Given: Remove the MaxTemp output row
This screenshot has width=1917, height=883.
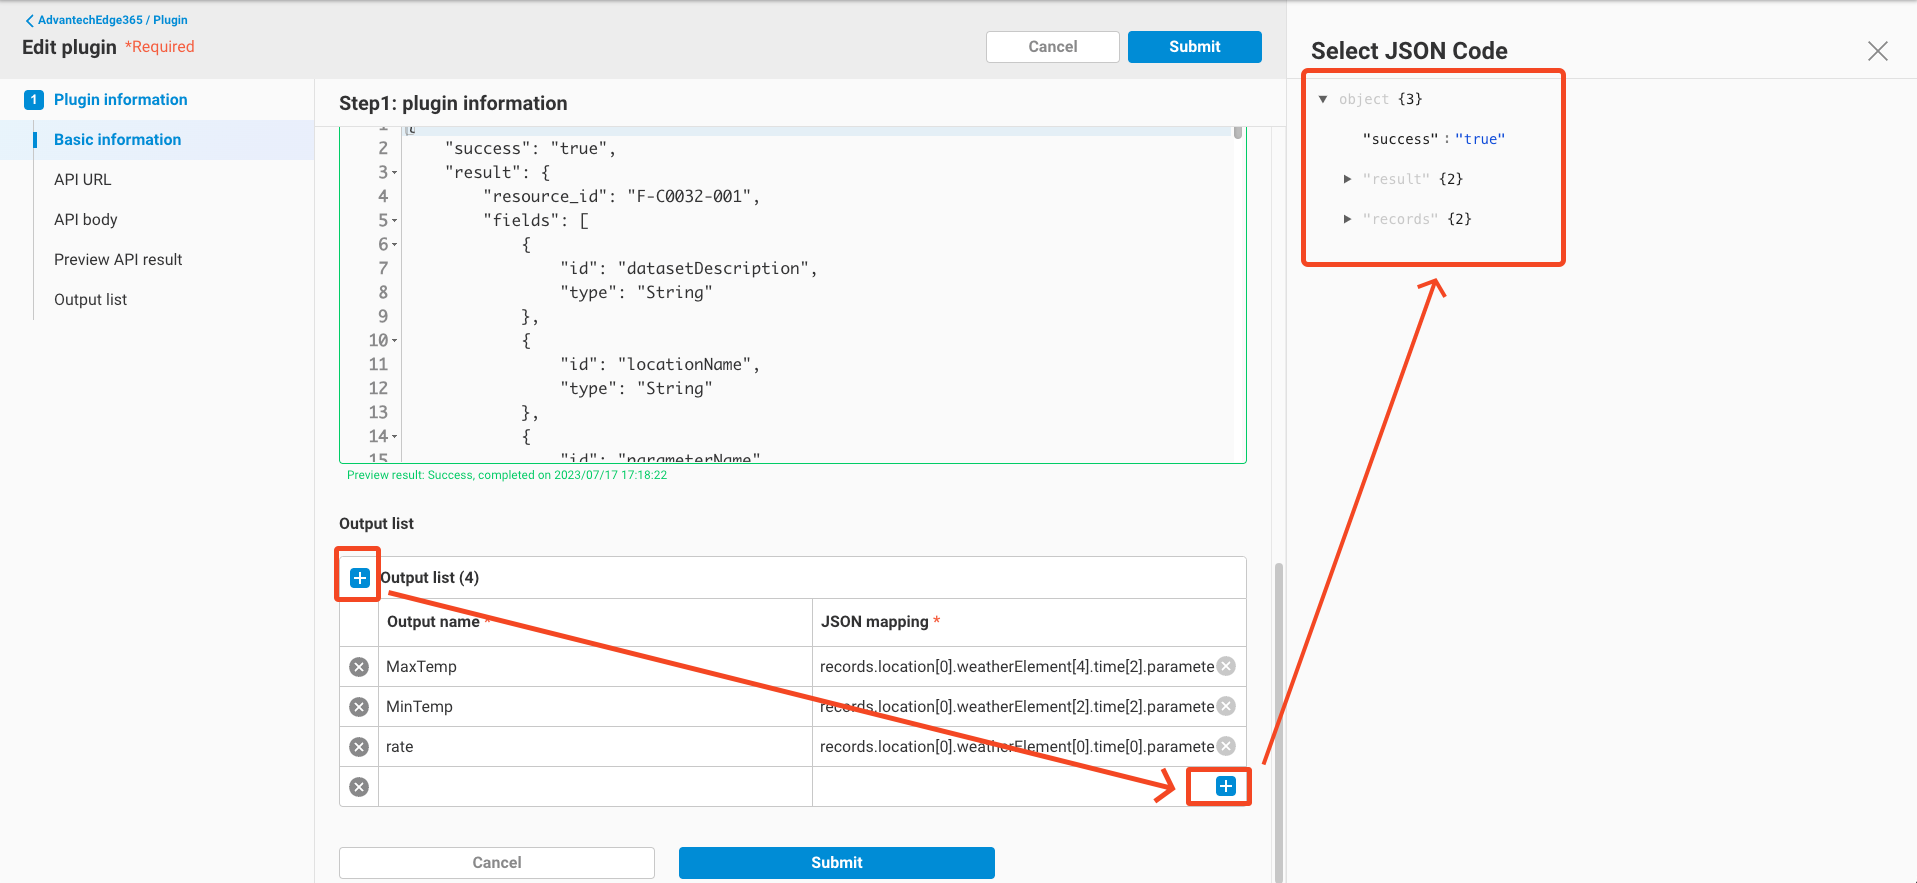Looking at the screenshot, I should click(x=359, y=667).
